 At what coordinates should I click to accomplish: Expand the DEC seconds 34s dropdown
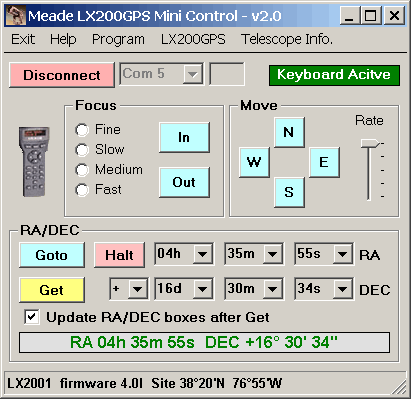[x=342, y=289]
